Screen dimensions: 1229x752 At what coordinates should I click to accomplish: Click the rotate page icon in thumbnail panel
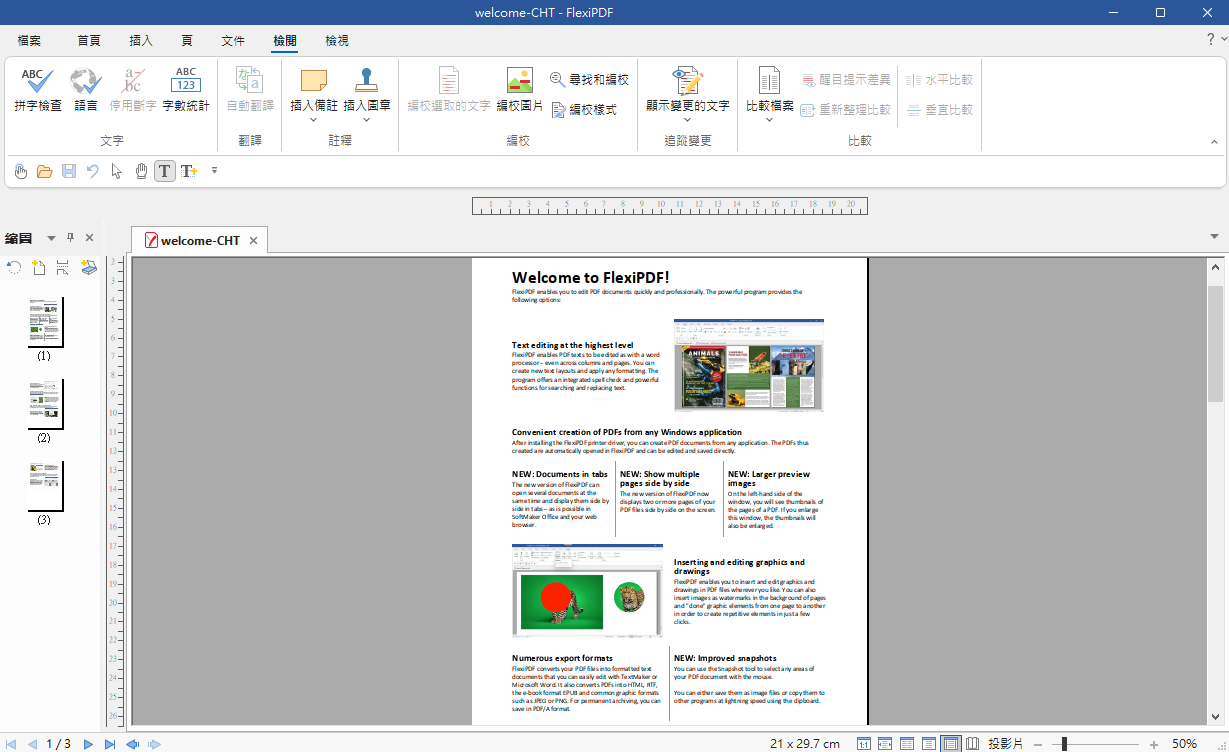14,268
